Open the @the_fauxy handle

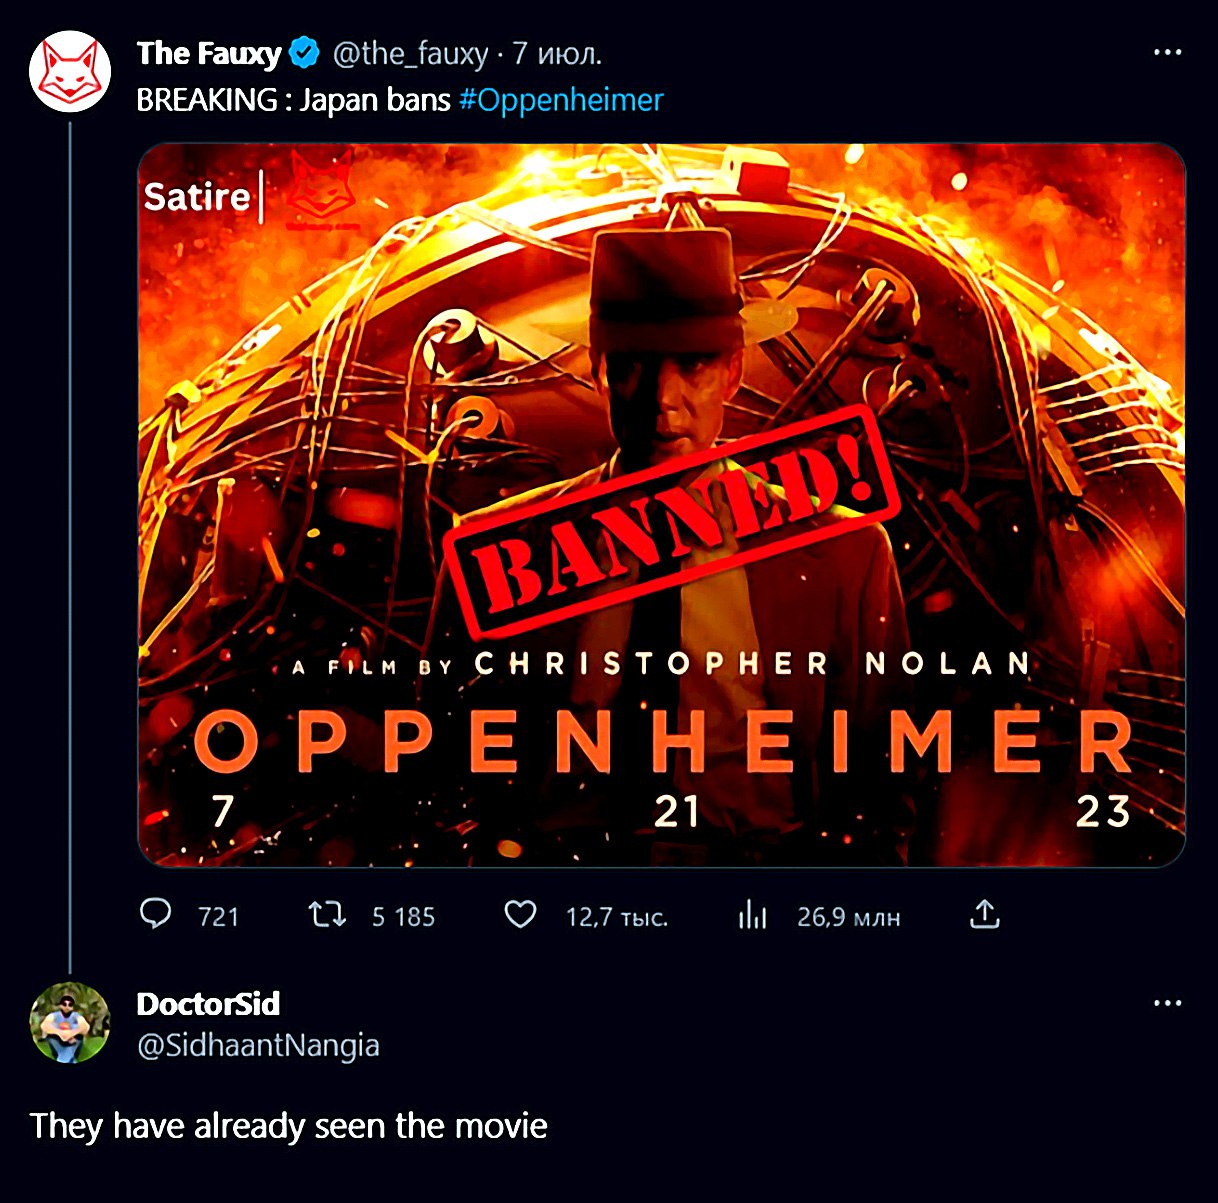(x=410, y=54)
